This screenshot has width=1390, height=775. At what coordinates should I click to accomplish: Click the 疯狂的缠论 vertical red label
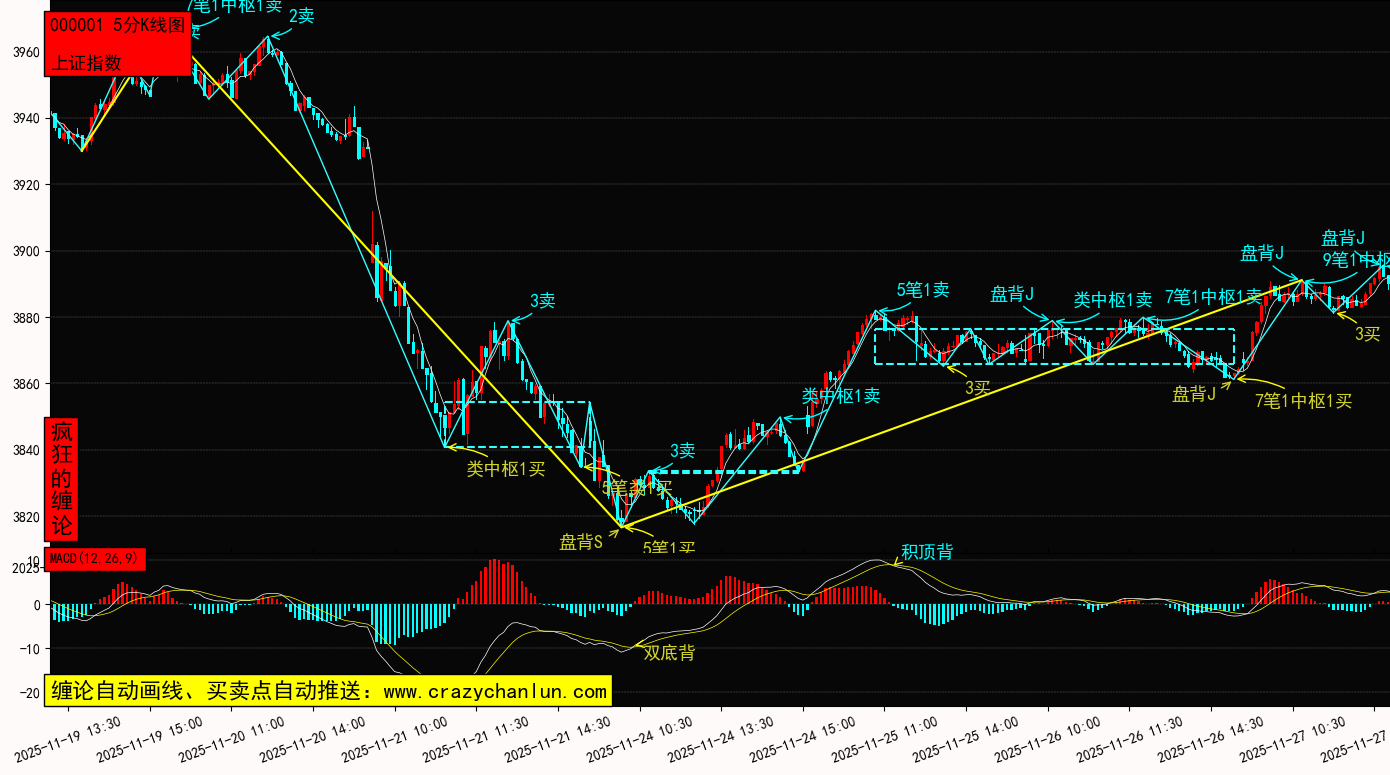(x=62, y=478)
